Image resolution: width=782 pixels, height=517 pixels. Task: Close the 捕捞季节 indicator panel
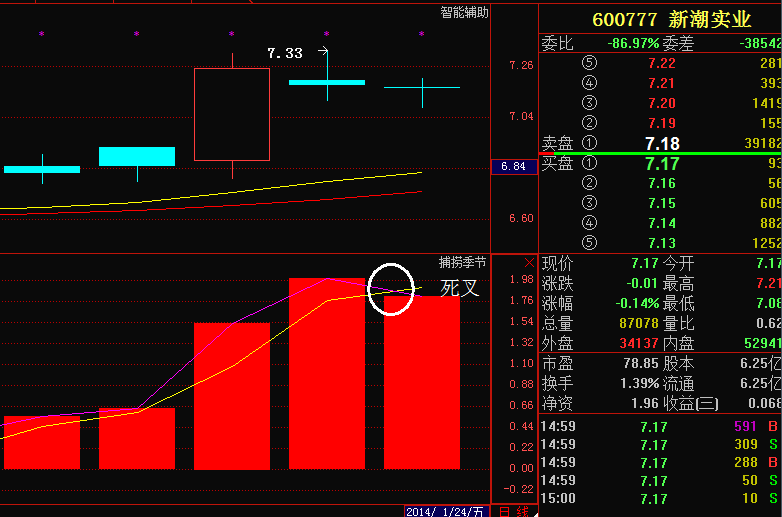click(529, 262)
